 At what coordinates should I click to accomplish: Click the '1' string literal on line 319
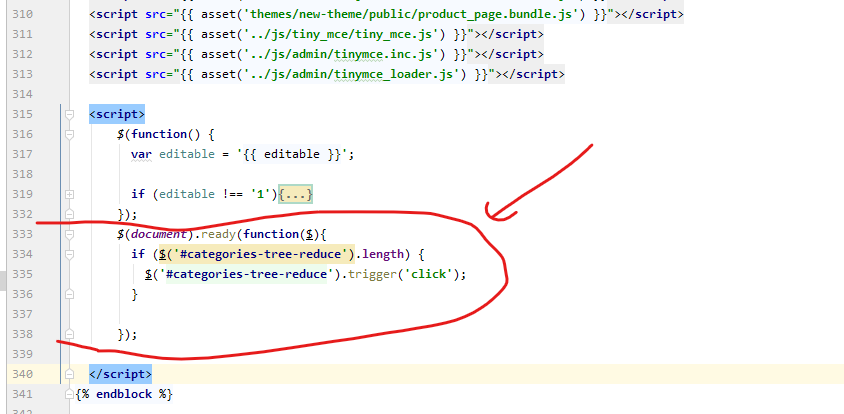[261, 194]
